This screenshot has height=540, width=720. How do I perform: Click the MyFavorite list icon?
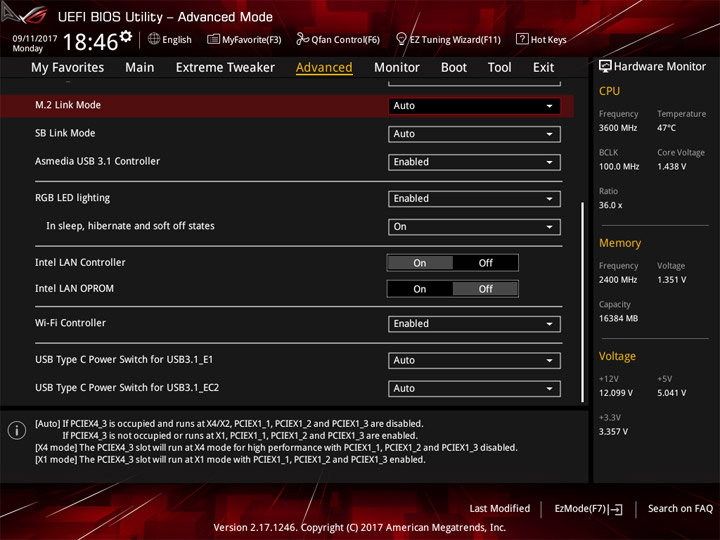(x=213, y=39)
